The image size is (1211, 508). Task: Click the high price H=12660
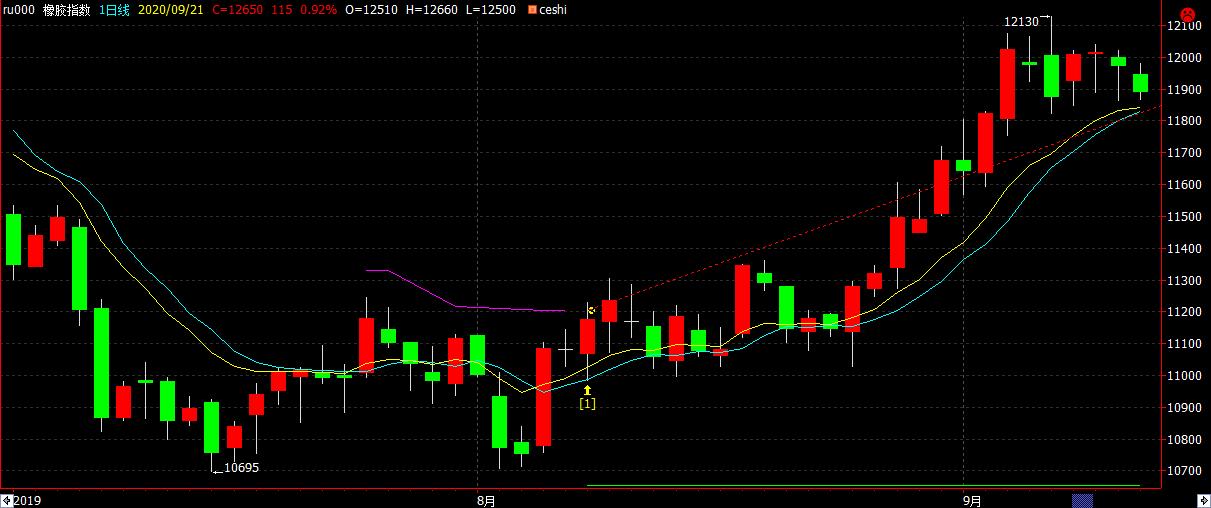pos(433,10)
